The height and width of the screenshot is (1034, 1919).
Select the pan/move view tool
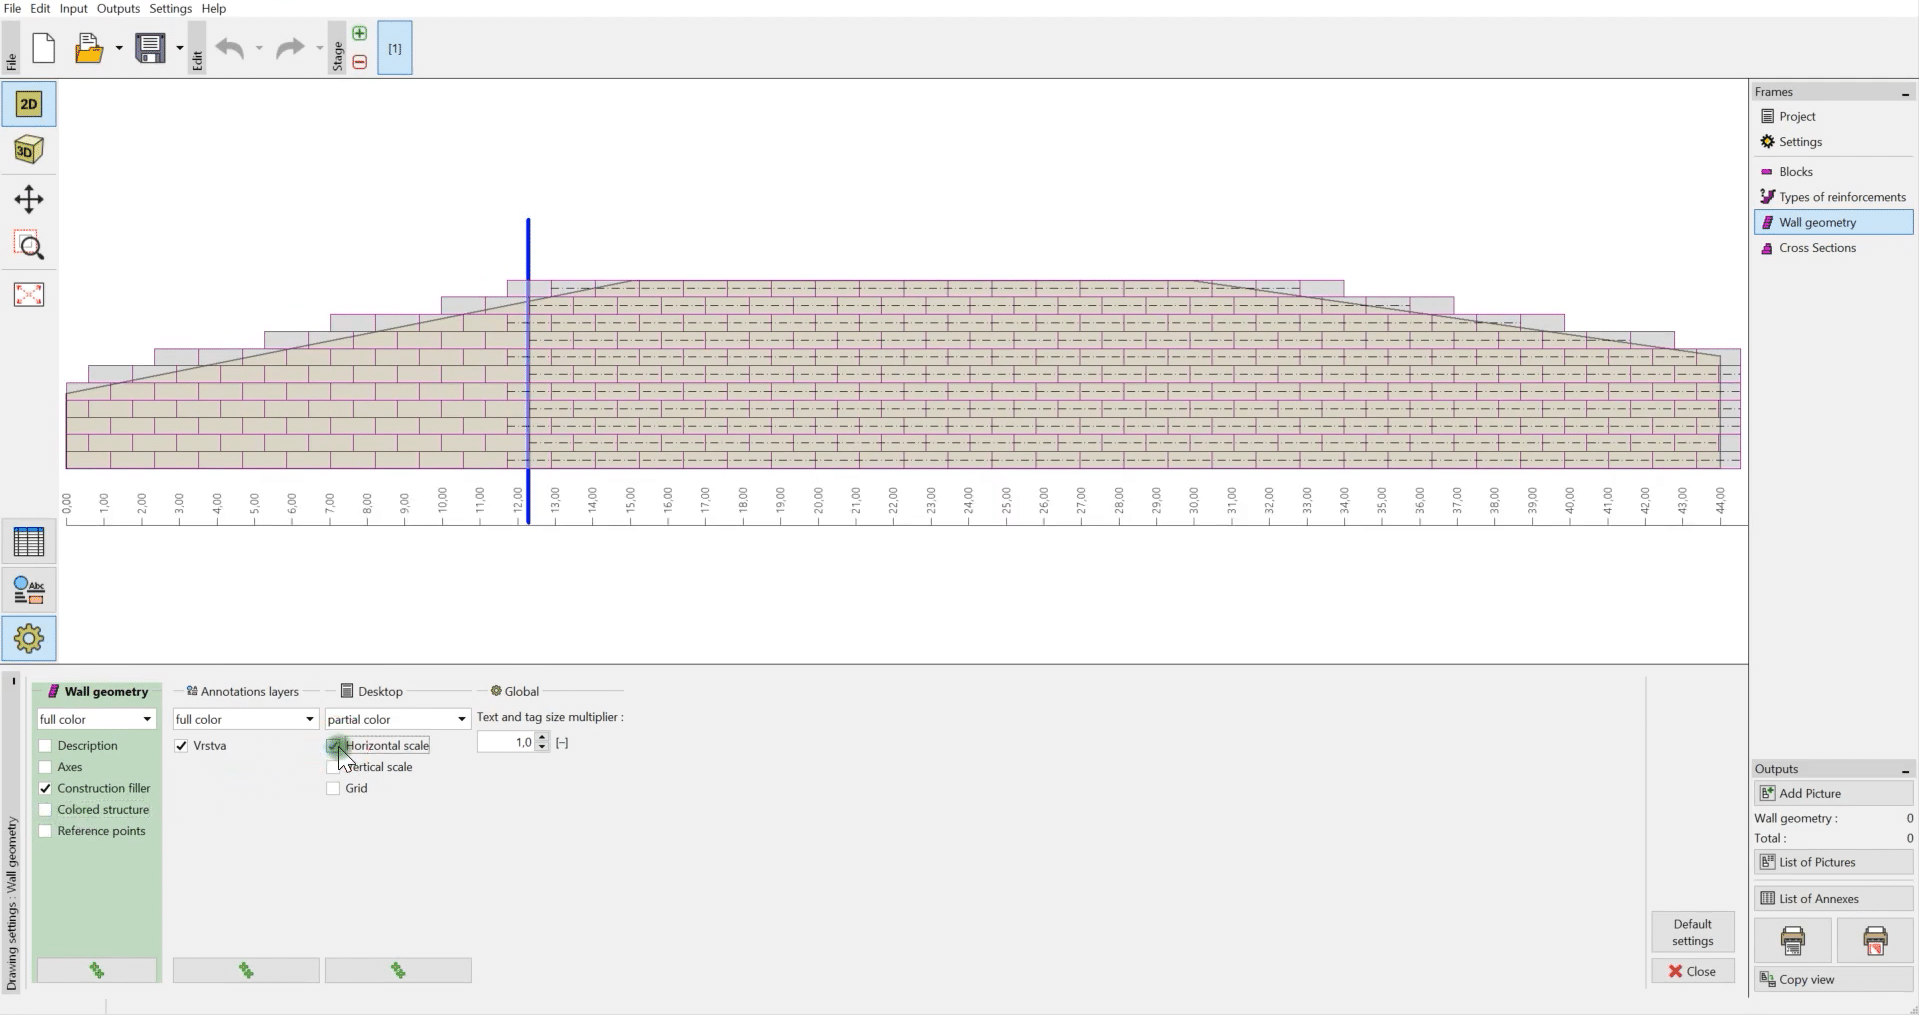point(28,199)
